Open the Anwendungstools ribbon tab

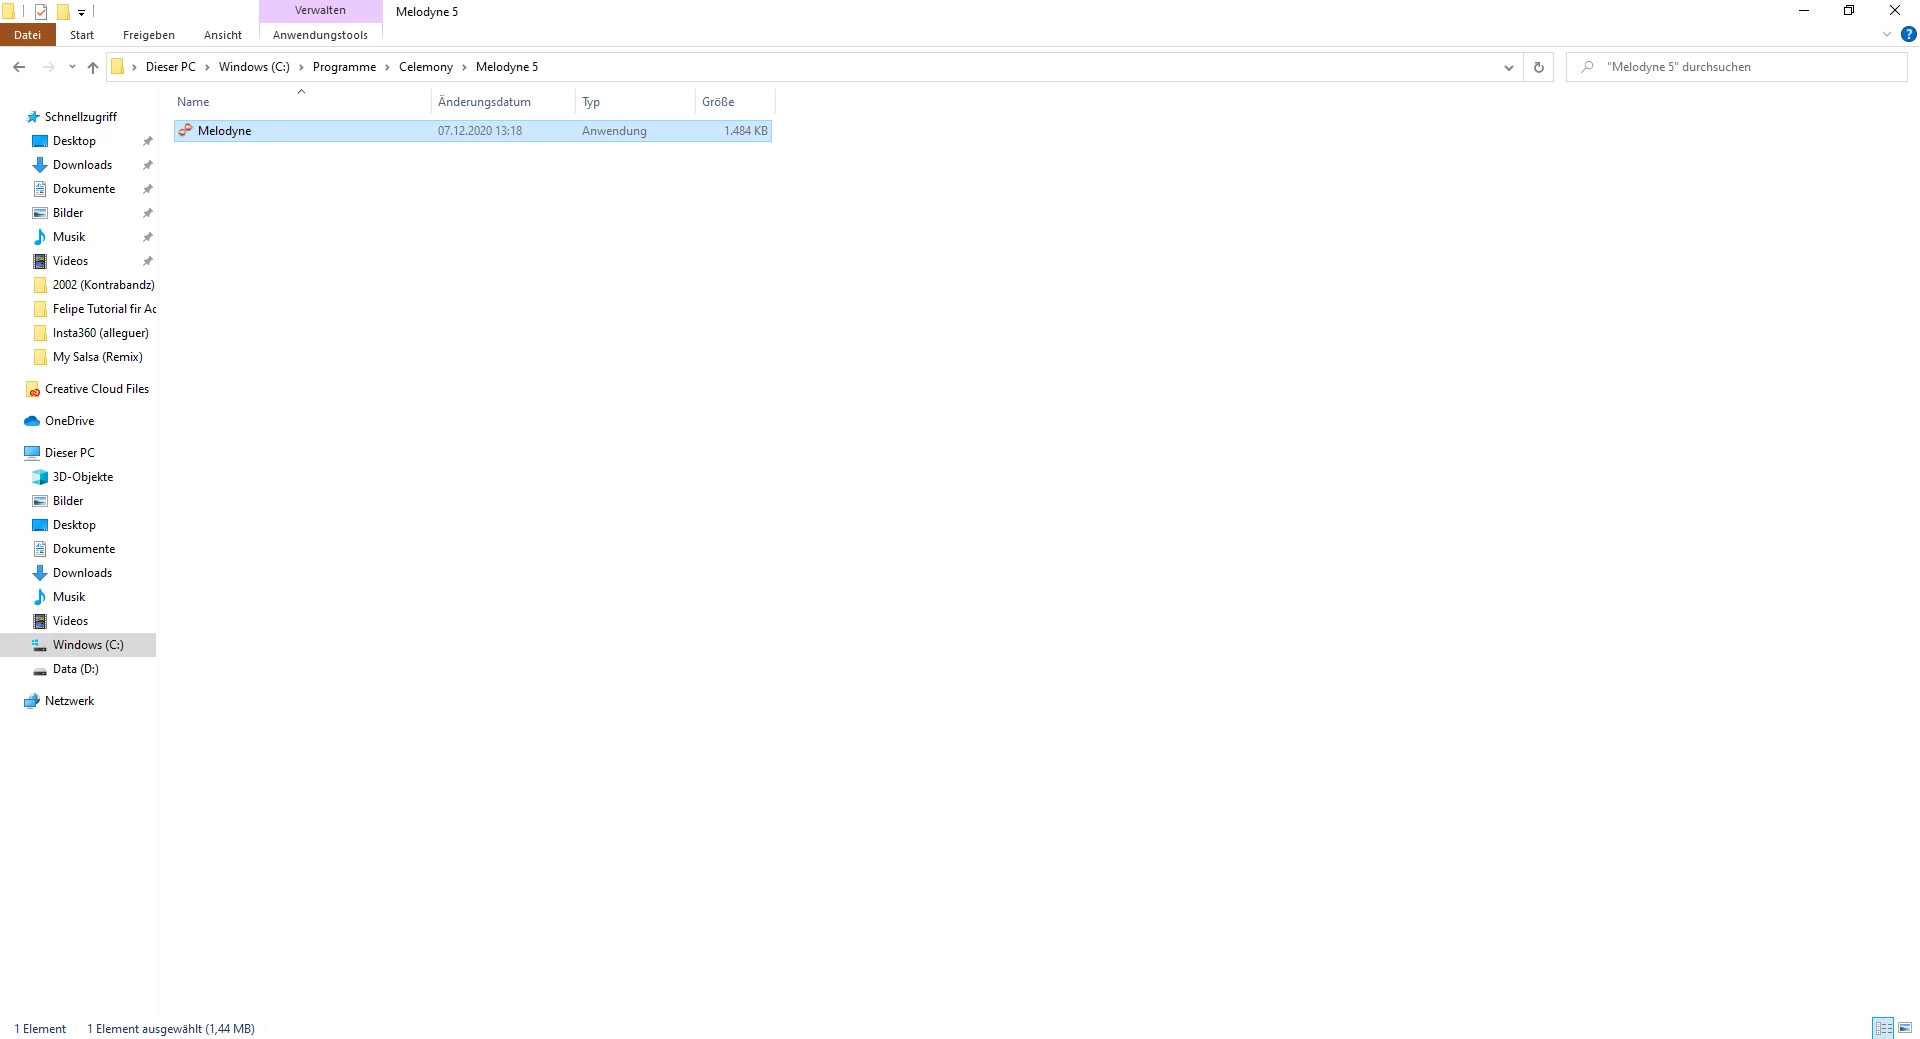click(x=320, y=35)
